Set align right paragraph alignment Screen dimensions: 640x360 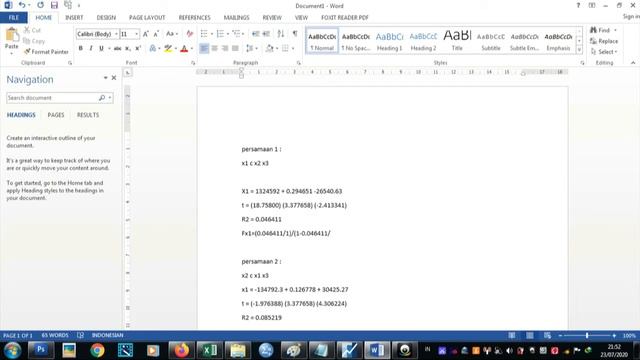[x=224, y=49]
